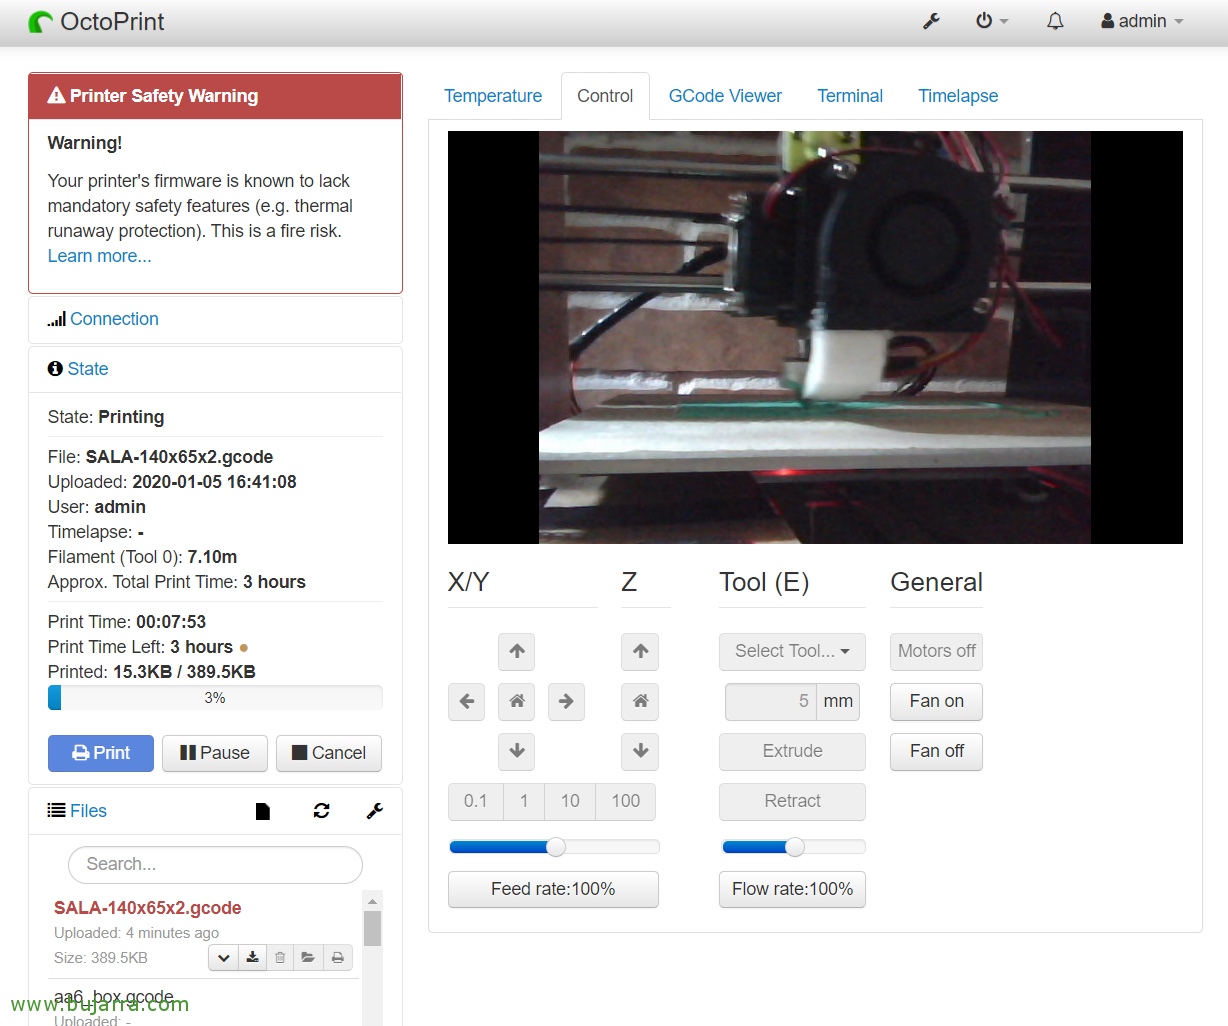Click the flow rate slider handle
This screenshot has height=1026, width=1228.
(x=794, y=847)
